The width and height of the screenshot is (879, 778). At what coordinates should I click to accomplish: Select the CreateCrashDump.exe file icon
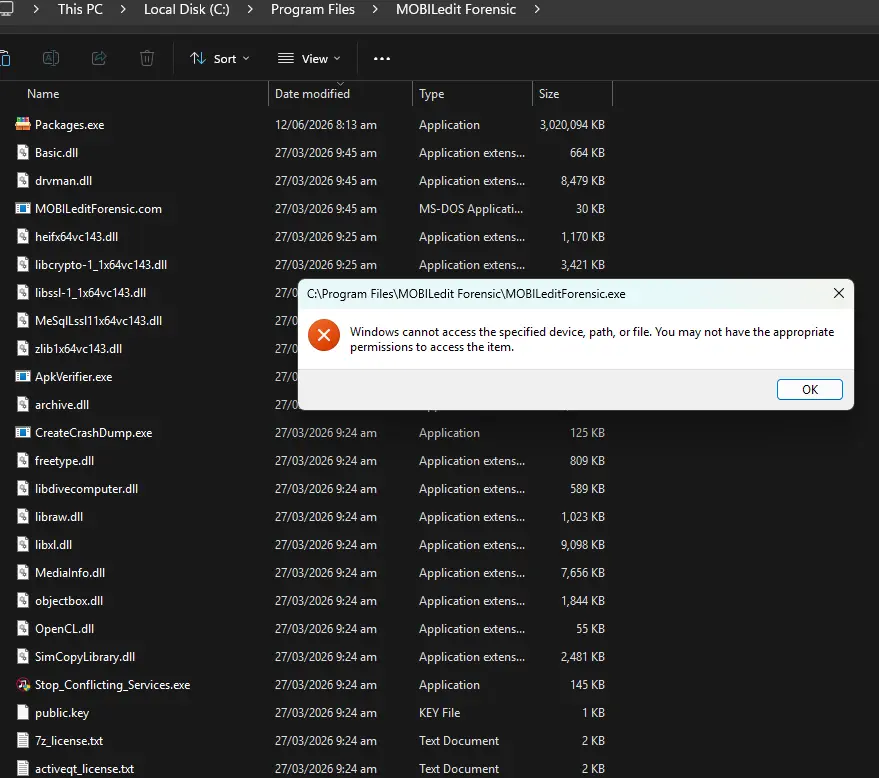(x=23, y=433)
